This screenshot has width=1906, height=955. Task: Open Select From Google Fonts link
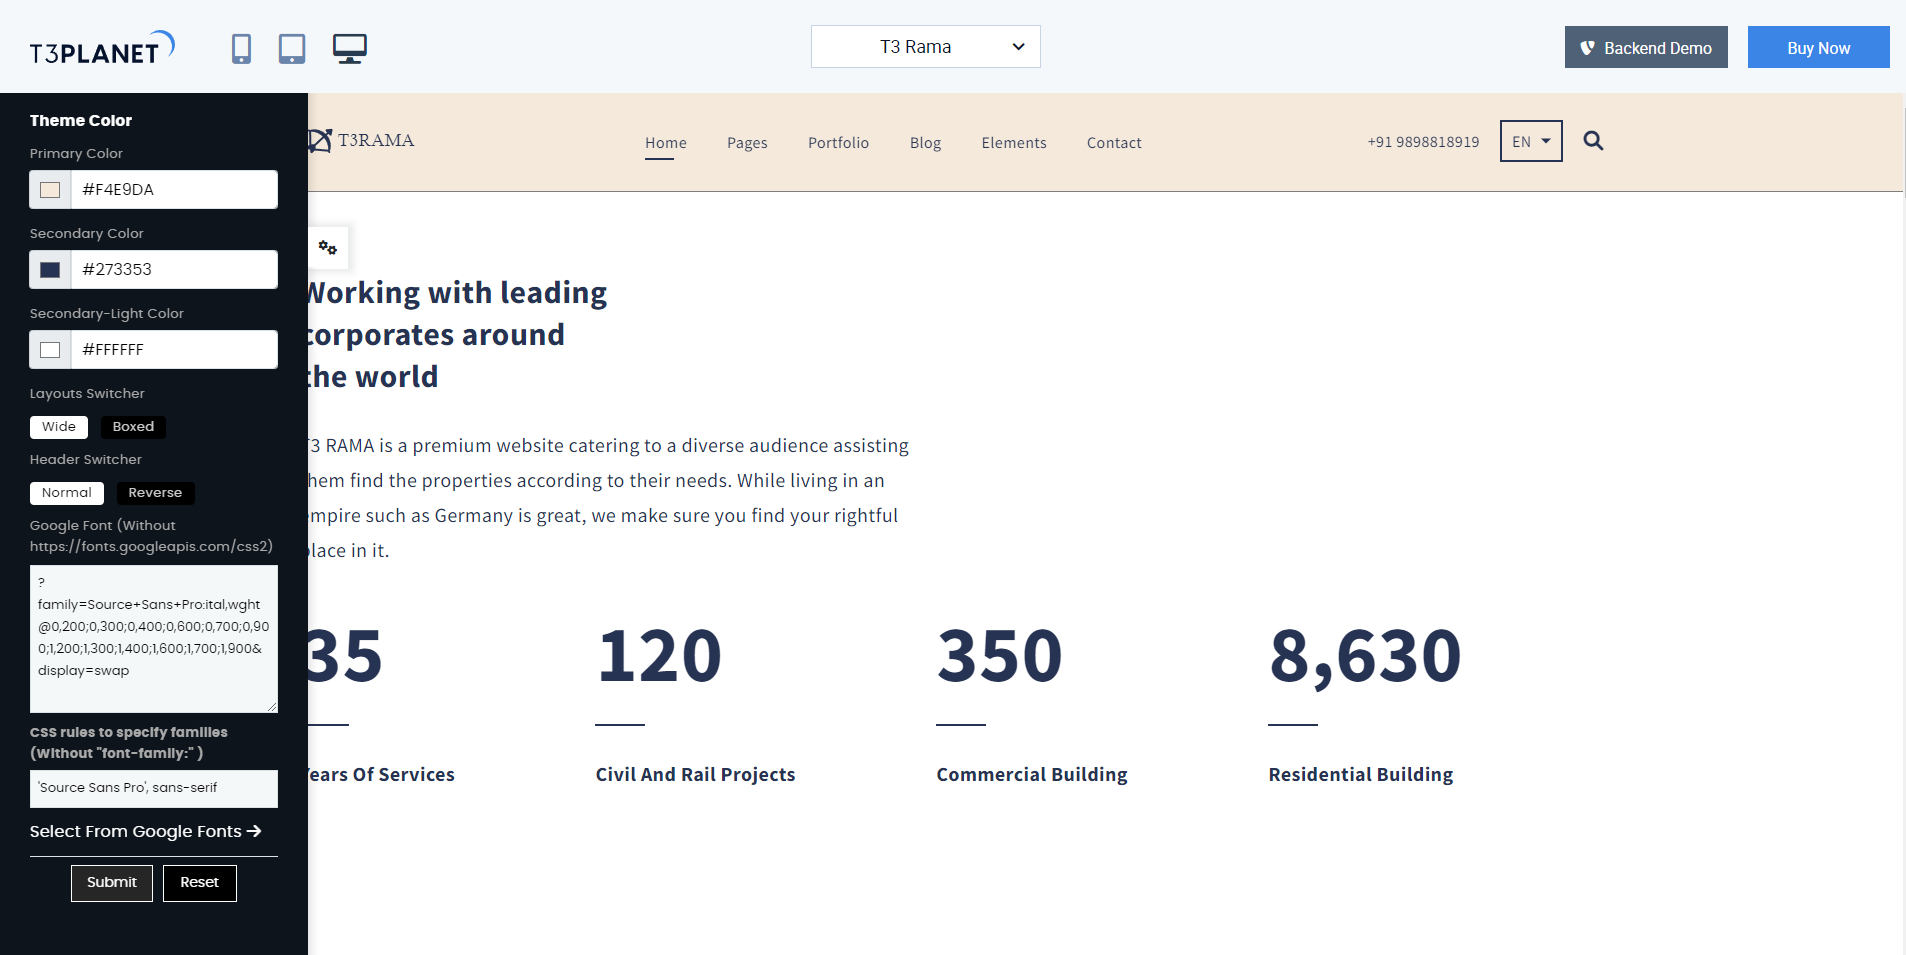pyautogui.click(x=146, y=831)
